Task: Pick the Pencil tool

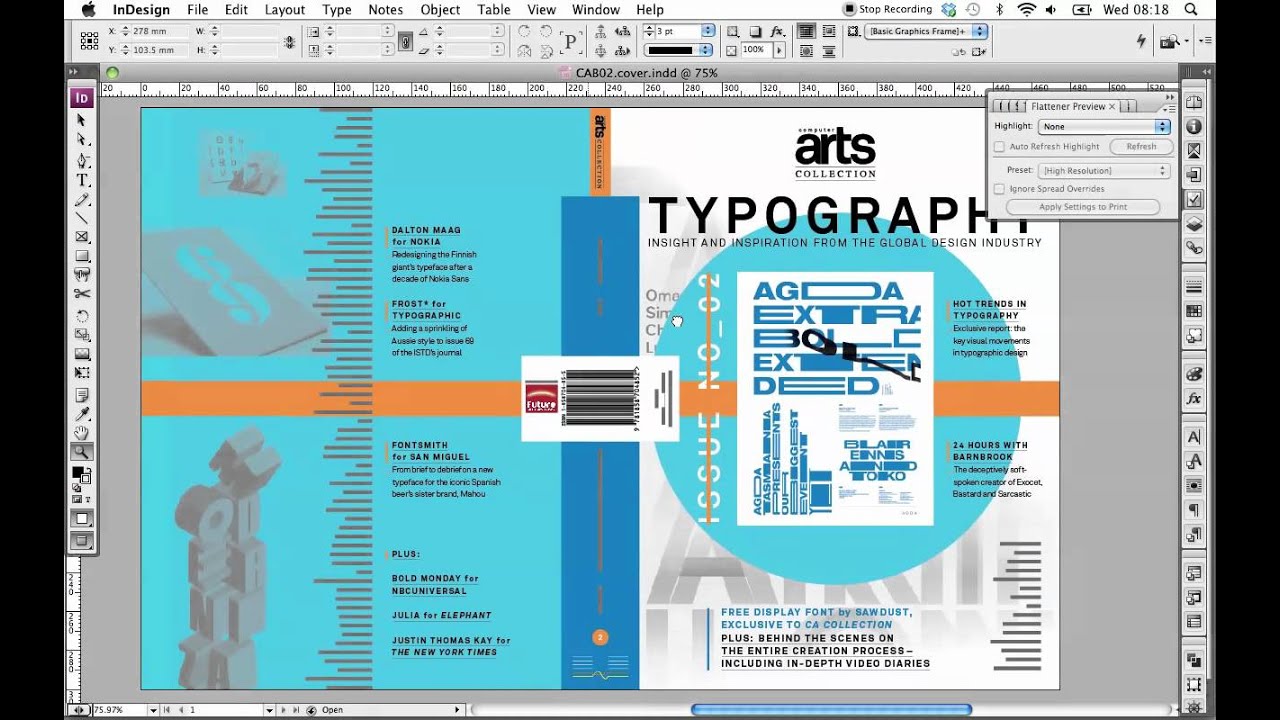Action: tap(82, 199)
